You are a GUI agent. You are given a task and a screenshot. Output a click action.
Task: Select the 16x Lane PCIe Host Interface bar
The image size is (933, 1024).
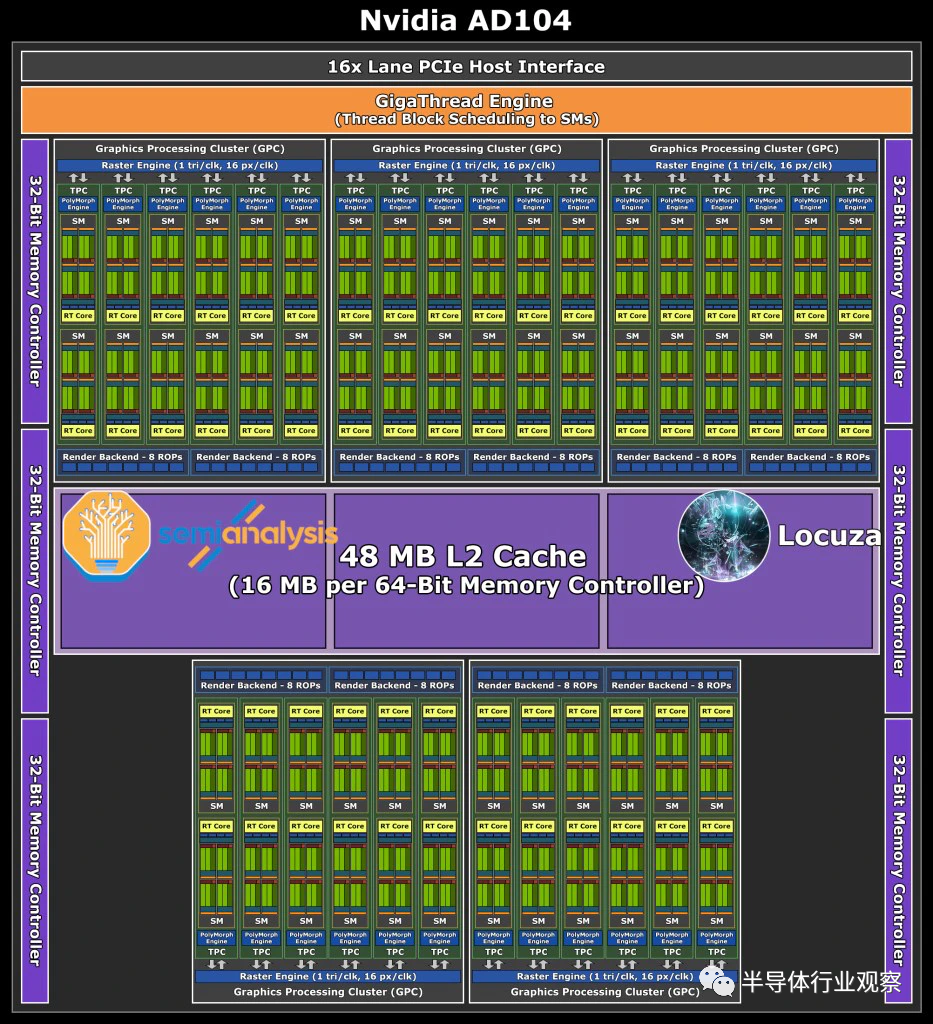pyautogui.click(x=466, y=67)
